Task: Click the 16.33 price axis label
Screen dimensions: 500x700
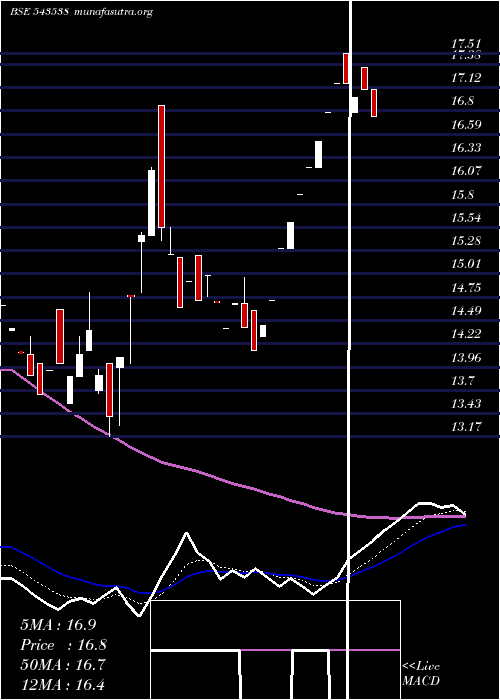Action: [466, 148]
